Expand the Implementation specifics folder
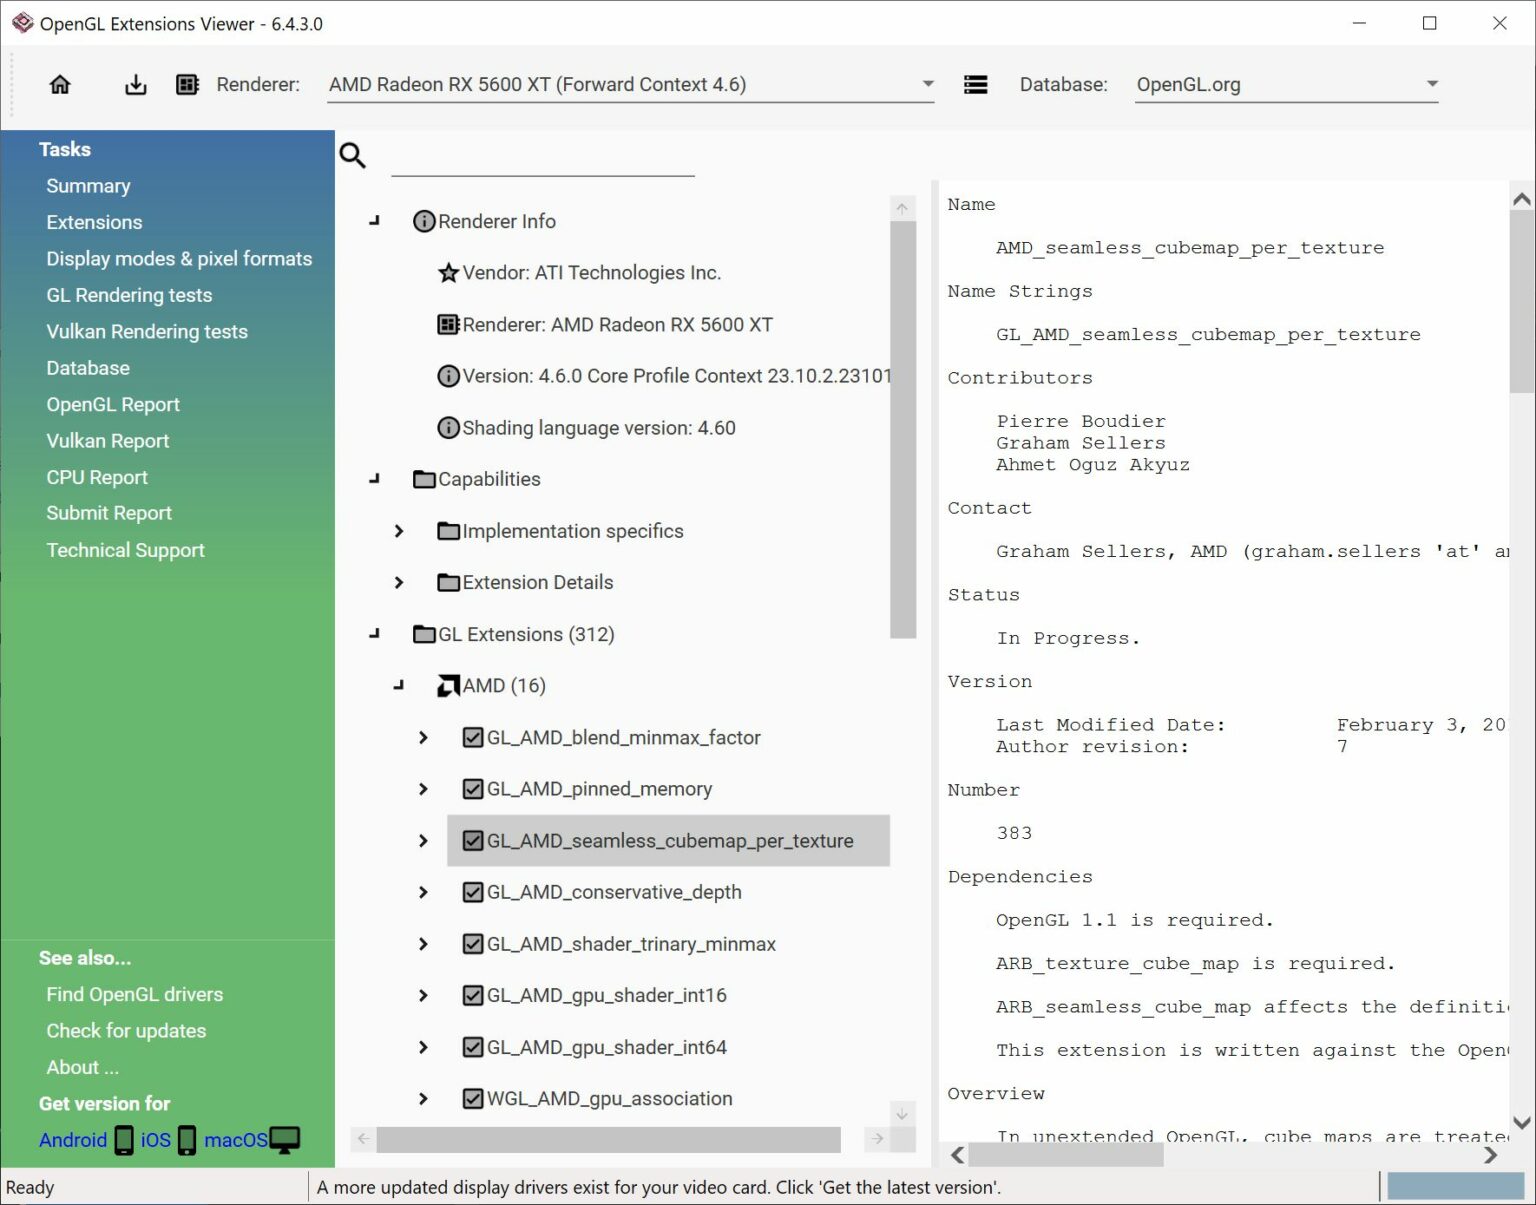This screenshot has width=1536, height=1205. pos(399,531)
